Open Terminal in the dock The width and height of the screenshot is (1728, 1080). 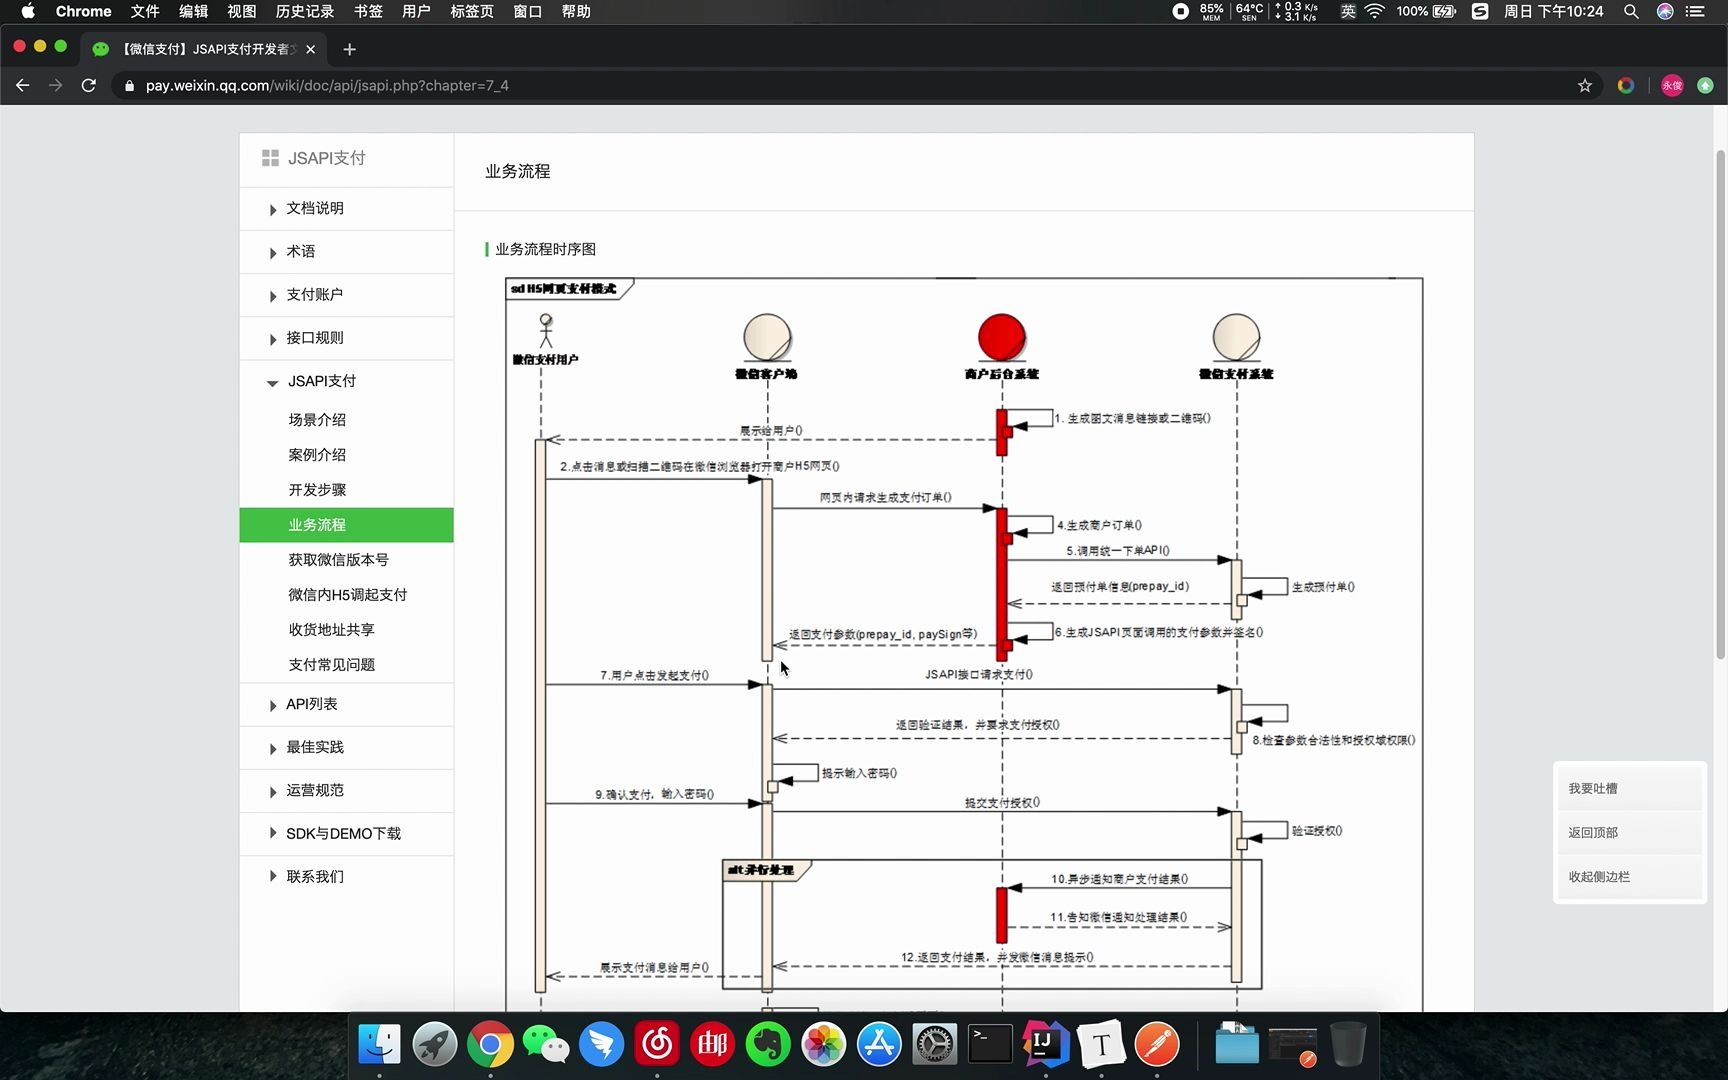tap(990, 1045)
